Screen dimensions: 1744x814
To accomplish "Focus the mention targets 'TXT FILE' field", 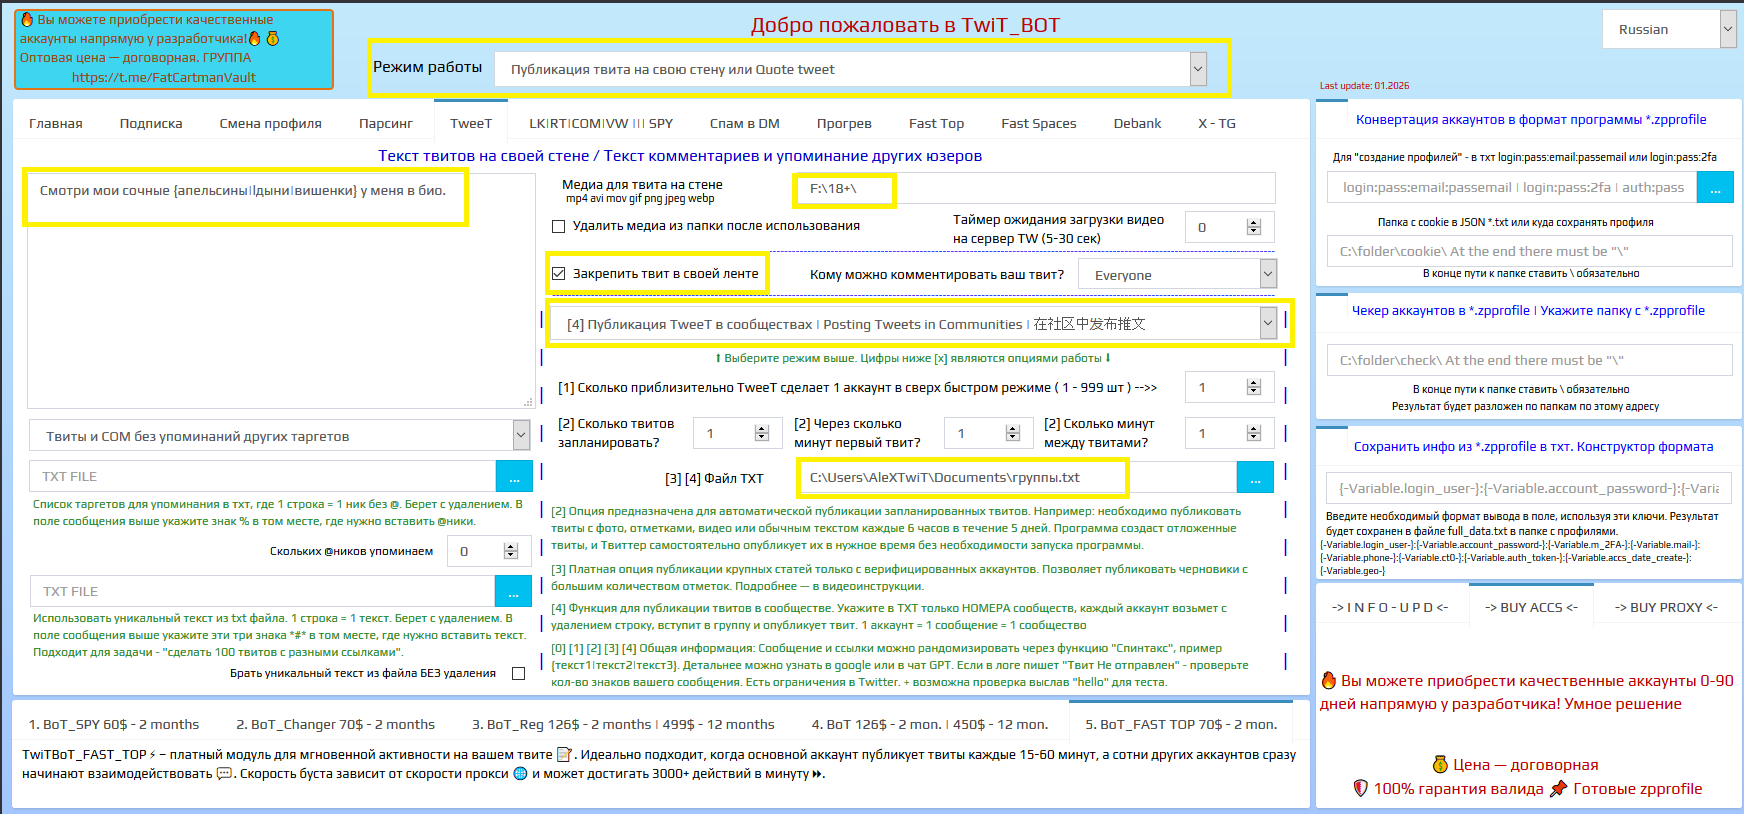I will pos(263,476).
